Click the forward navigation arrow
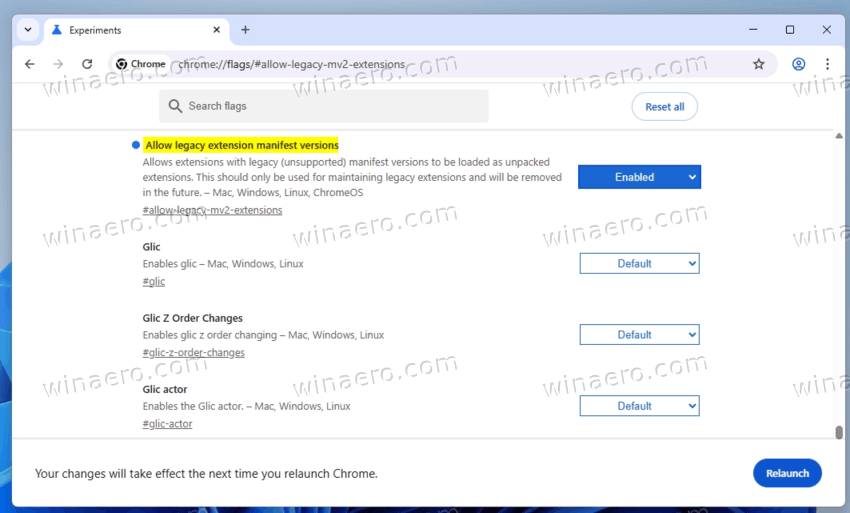 coord(58,64)
